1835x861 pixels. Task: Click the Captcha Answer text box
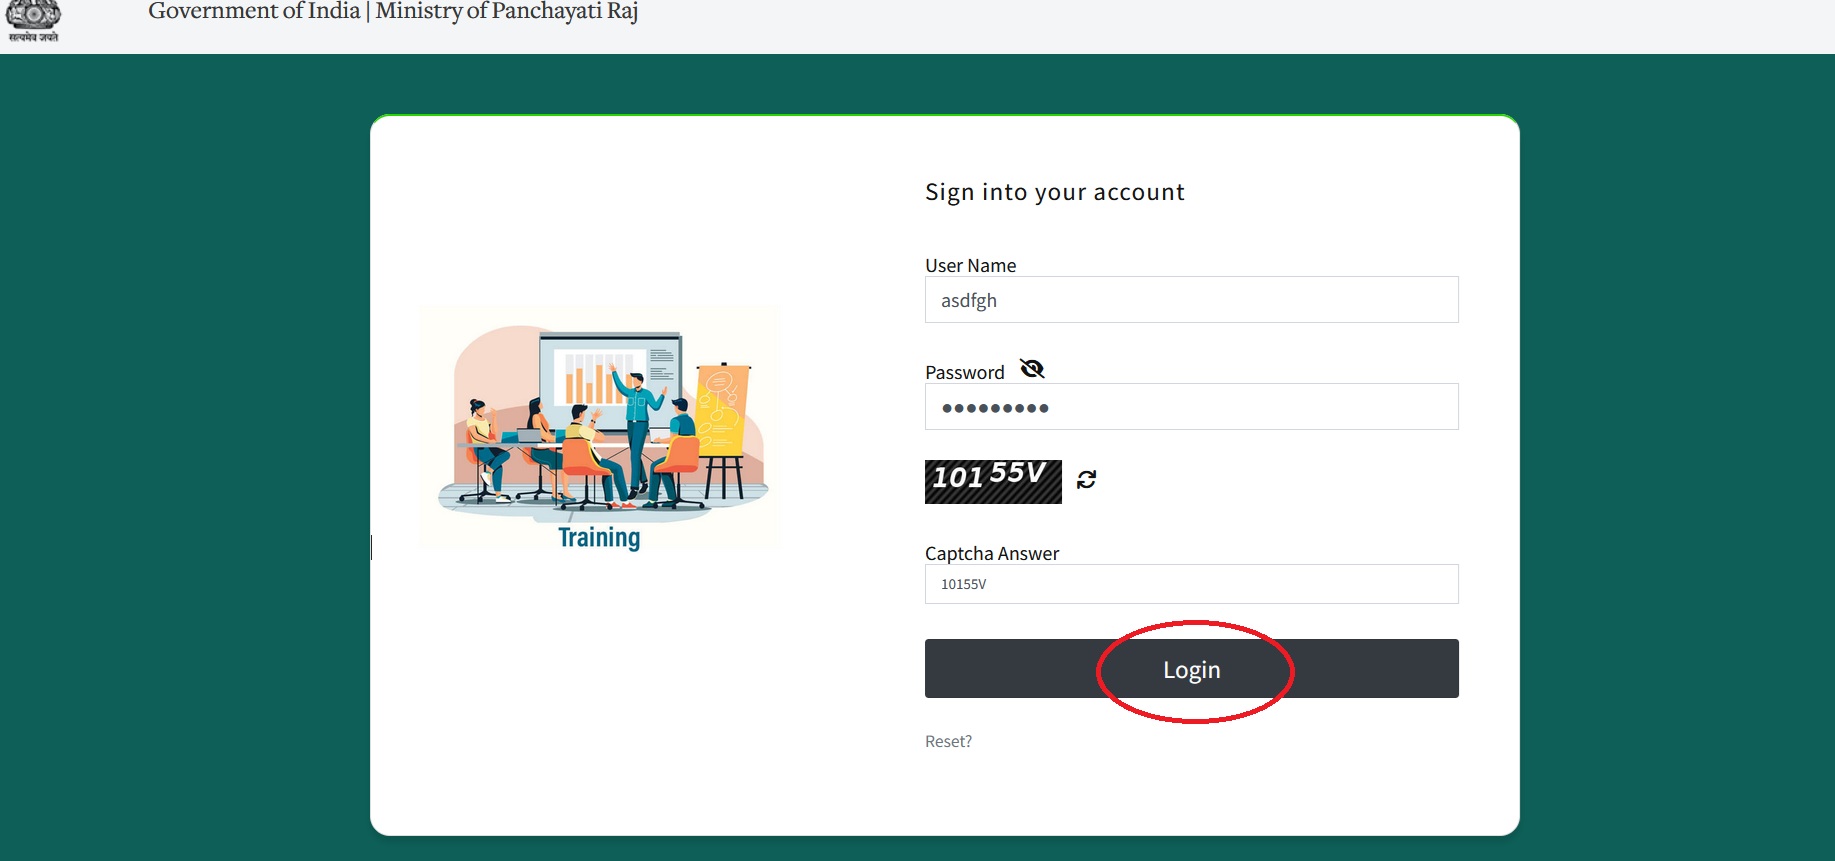1191,584
